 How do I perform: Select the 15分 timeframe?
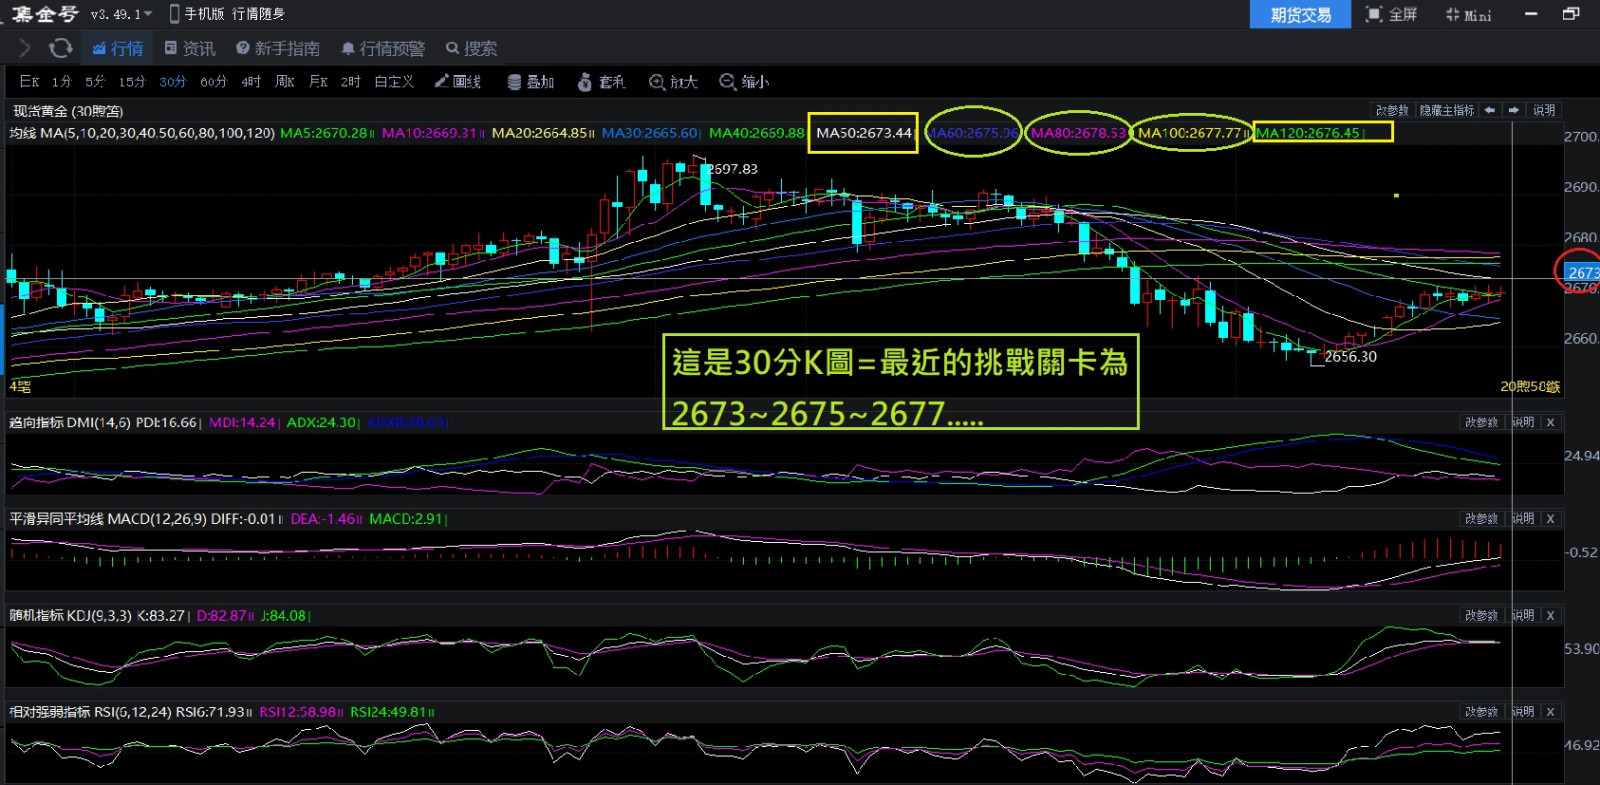pos(132,82)
